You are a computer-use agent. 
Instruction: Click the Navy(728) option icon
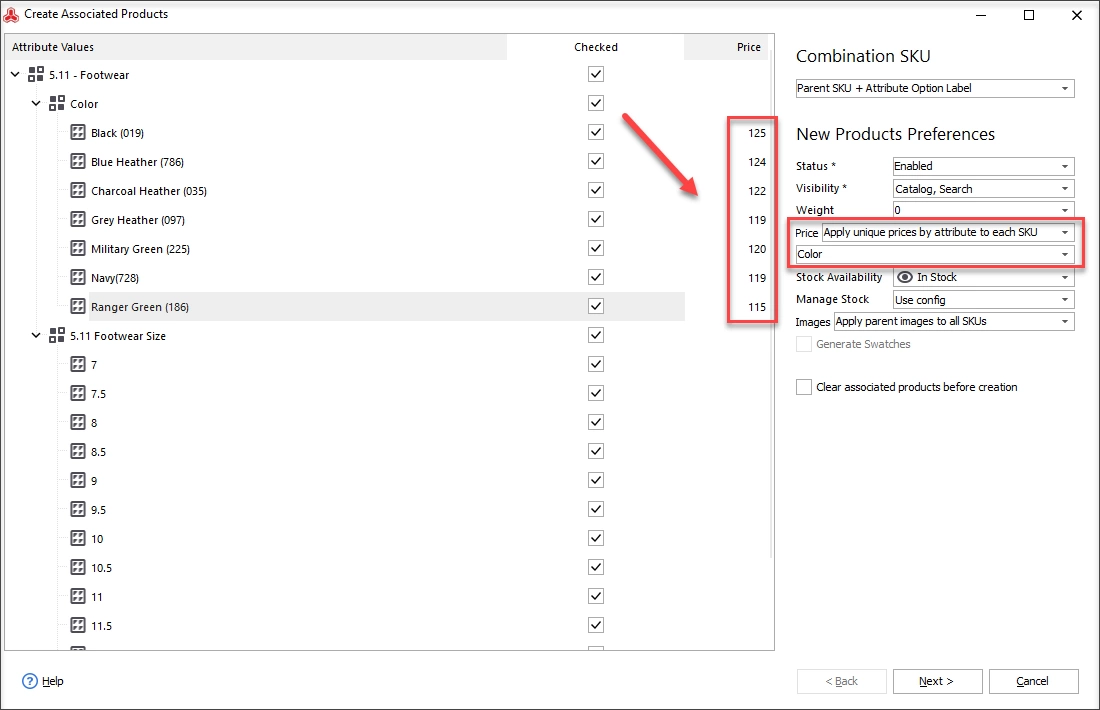[x=78, y=277]
